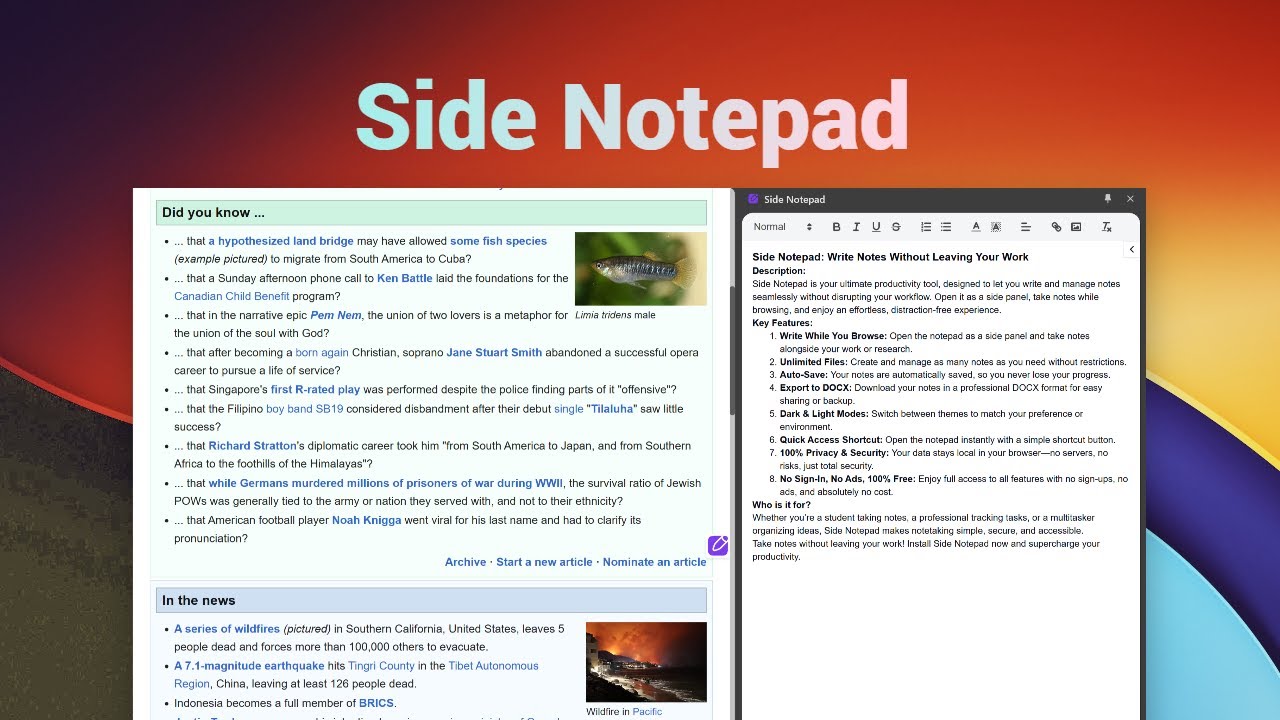Expand the notes file list chevron
Image resolution: width=1280 pixels, height=720 pixels.
pyautogui.click(x=1132, y=250)
